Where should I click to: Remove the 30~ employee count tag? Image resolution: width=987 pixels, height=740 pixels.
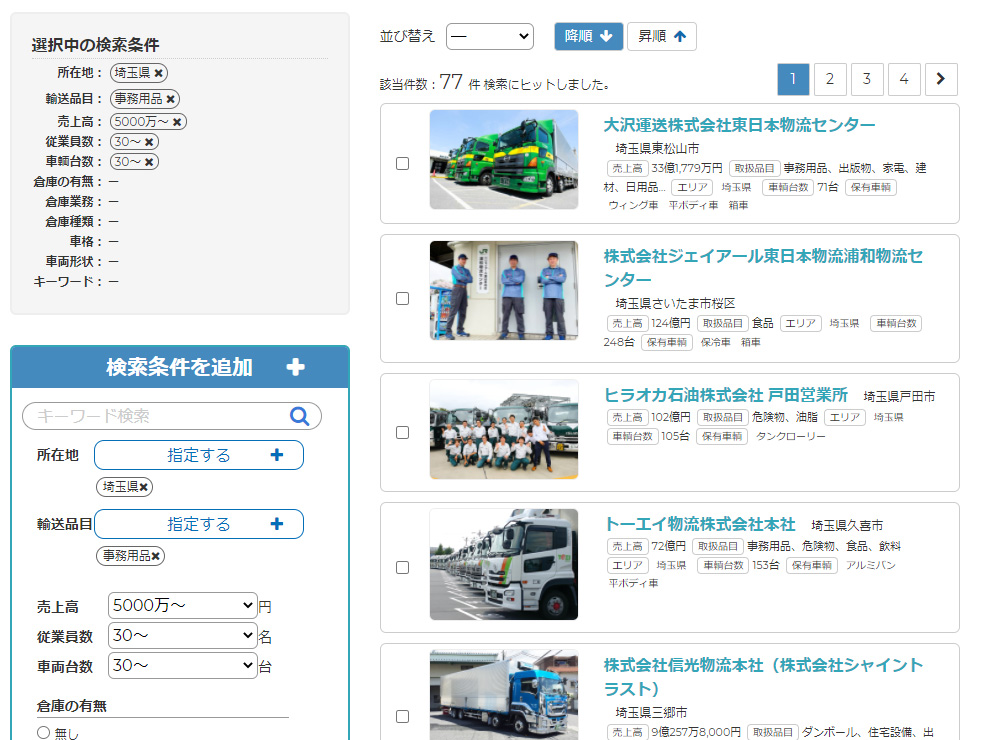(149, 142)
